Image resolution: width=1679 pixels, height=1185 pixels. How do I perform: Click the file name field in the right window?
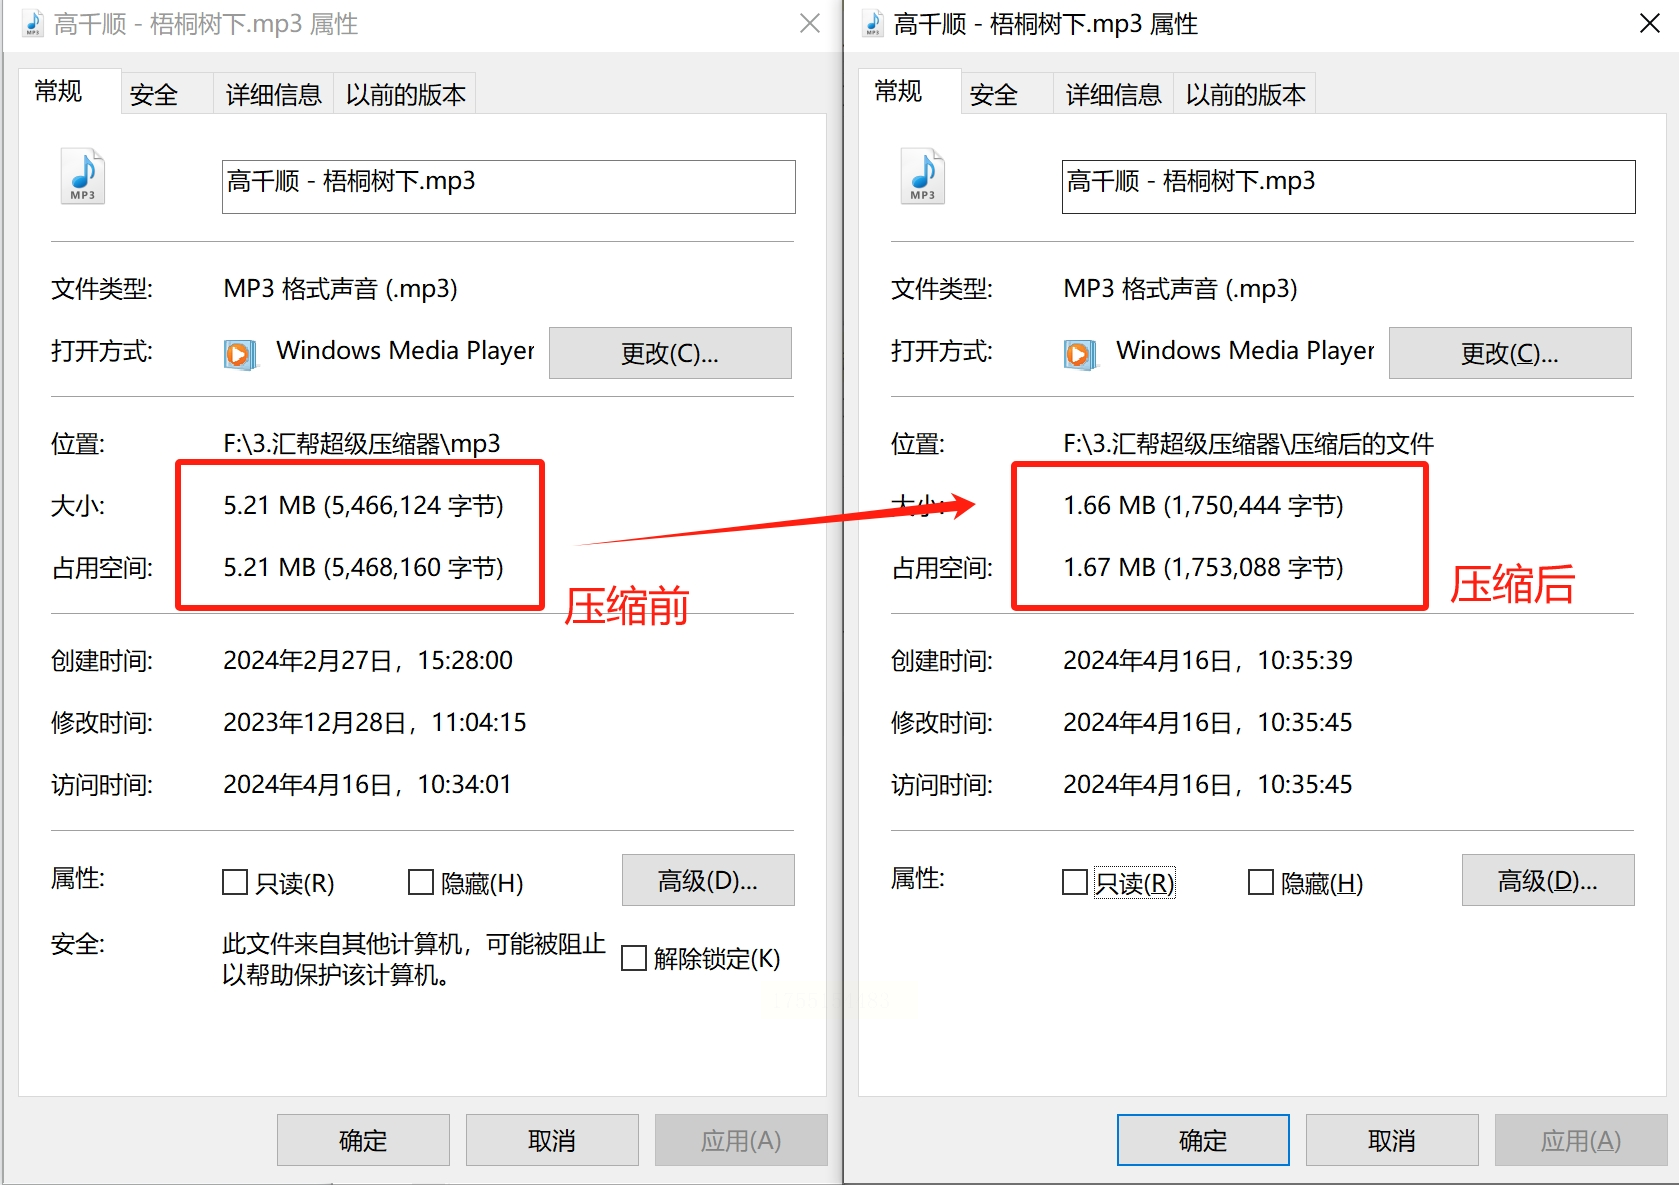pyautogui.click(x=1349, y=186)
